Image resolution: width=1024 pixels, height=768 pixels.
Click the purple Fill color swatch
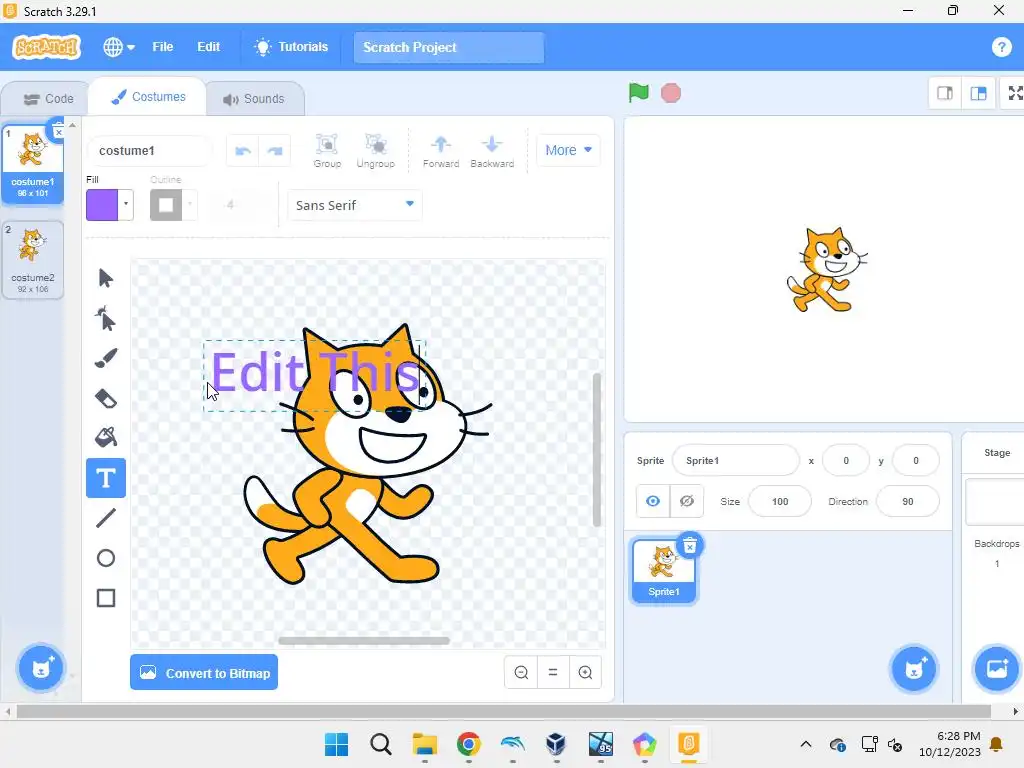[102, 204]
